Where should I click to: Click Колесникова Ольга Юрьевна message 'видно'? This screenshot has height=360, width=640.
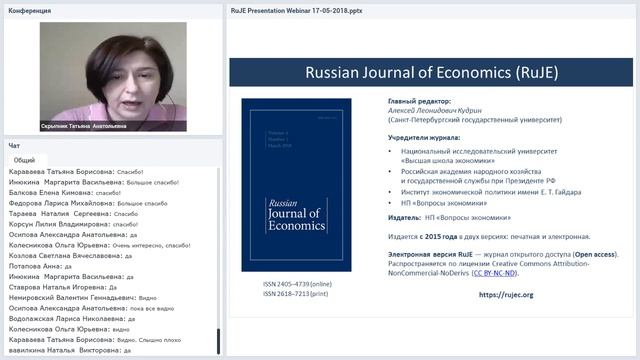[69, 329]
